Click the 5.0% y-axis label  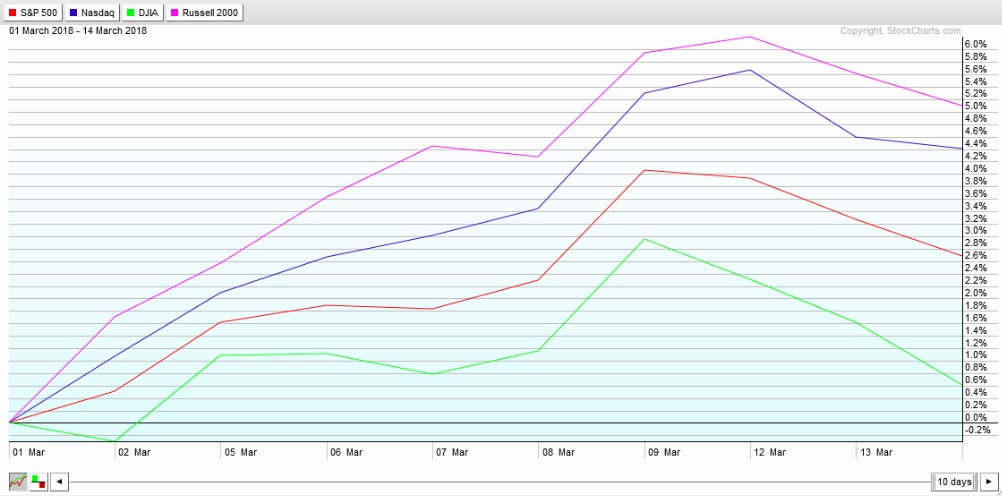click(x=976, y=106)
